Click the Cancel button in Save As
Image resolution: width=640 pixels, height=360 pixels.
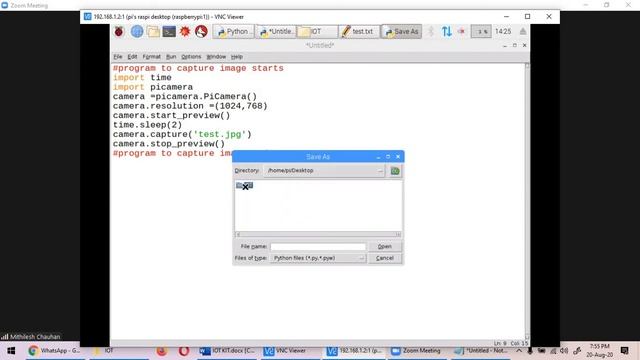coord(384,258)
